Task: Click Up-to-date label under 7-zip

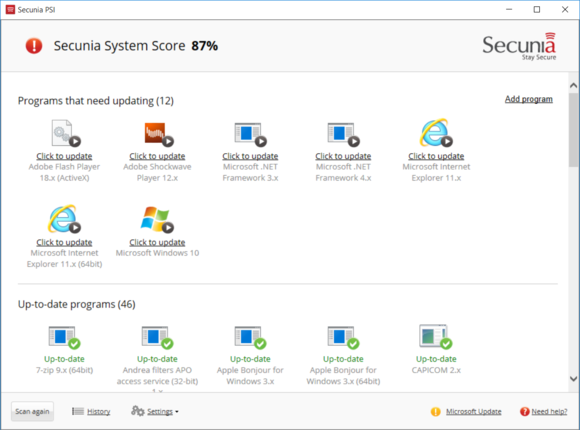Action: pos(64,359)
